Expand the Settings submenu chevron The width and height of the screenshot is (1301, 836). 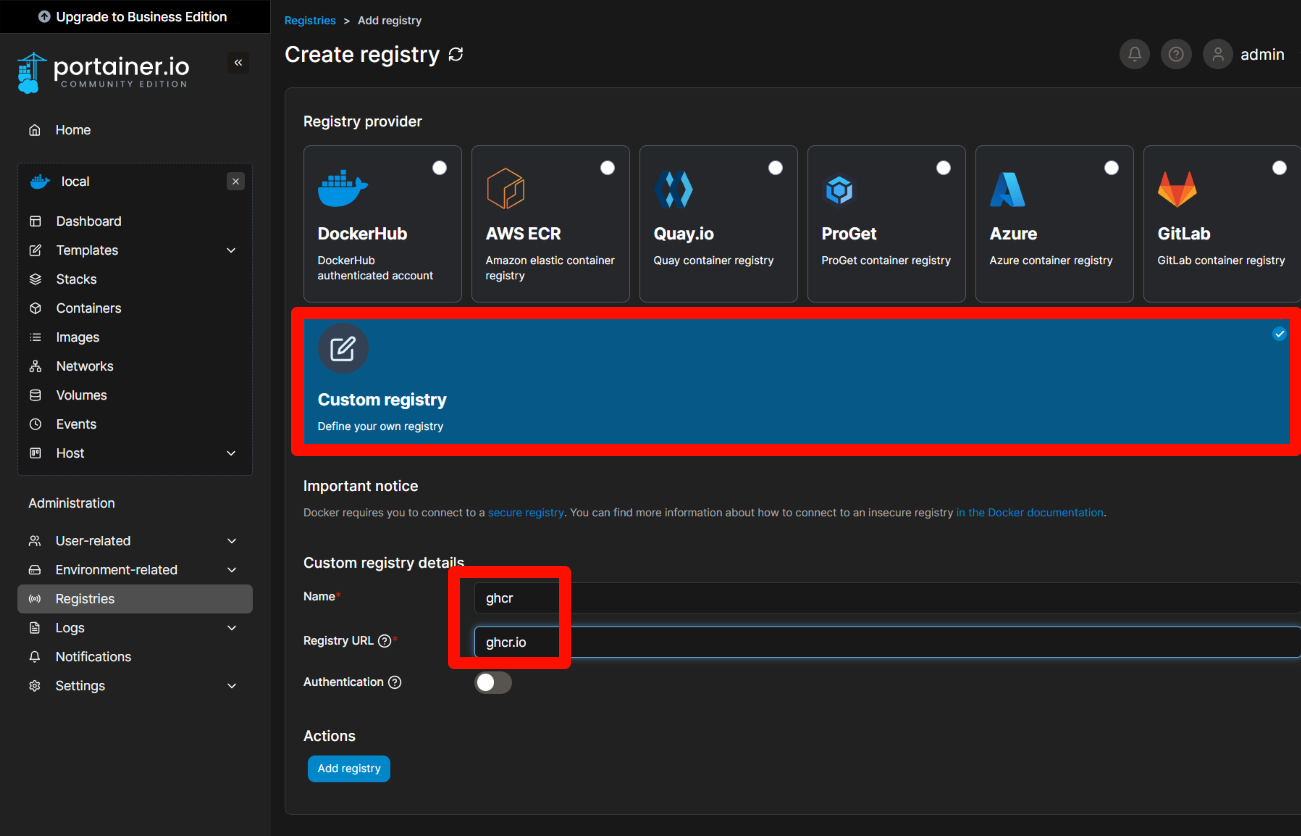pyautogui.click(x=231, y=686)
